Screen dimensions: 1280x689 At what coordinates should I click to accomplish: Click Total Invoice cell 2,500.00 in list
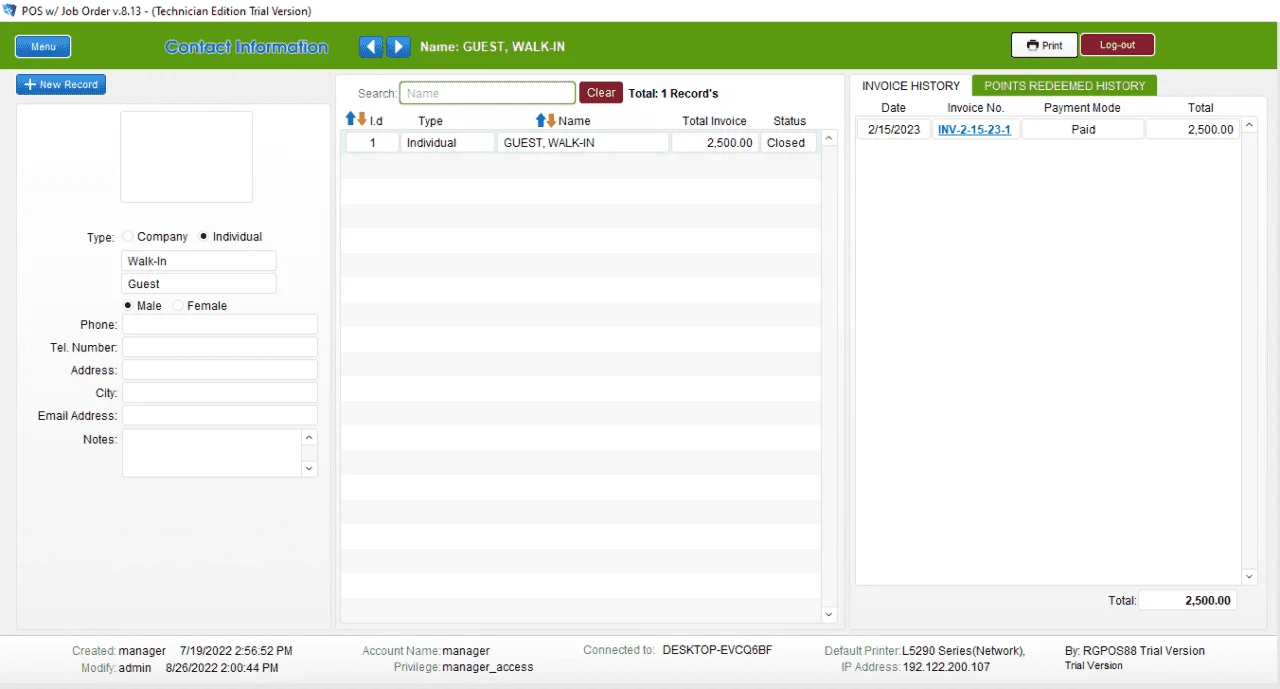[715, 143]
